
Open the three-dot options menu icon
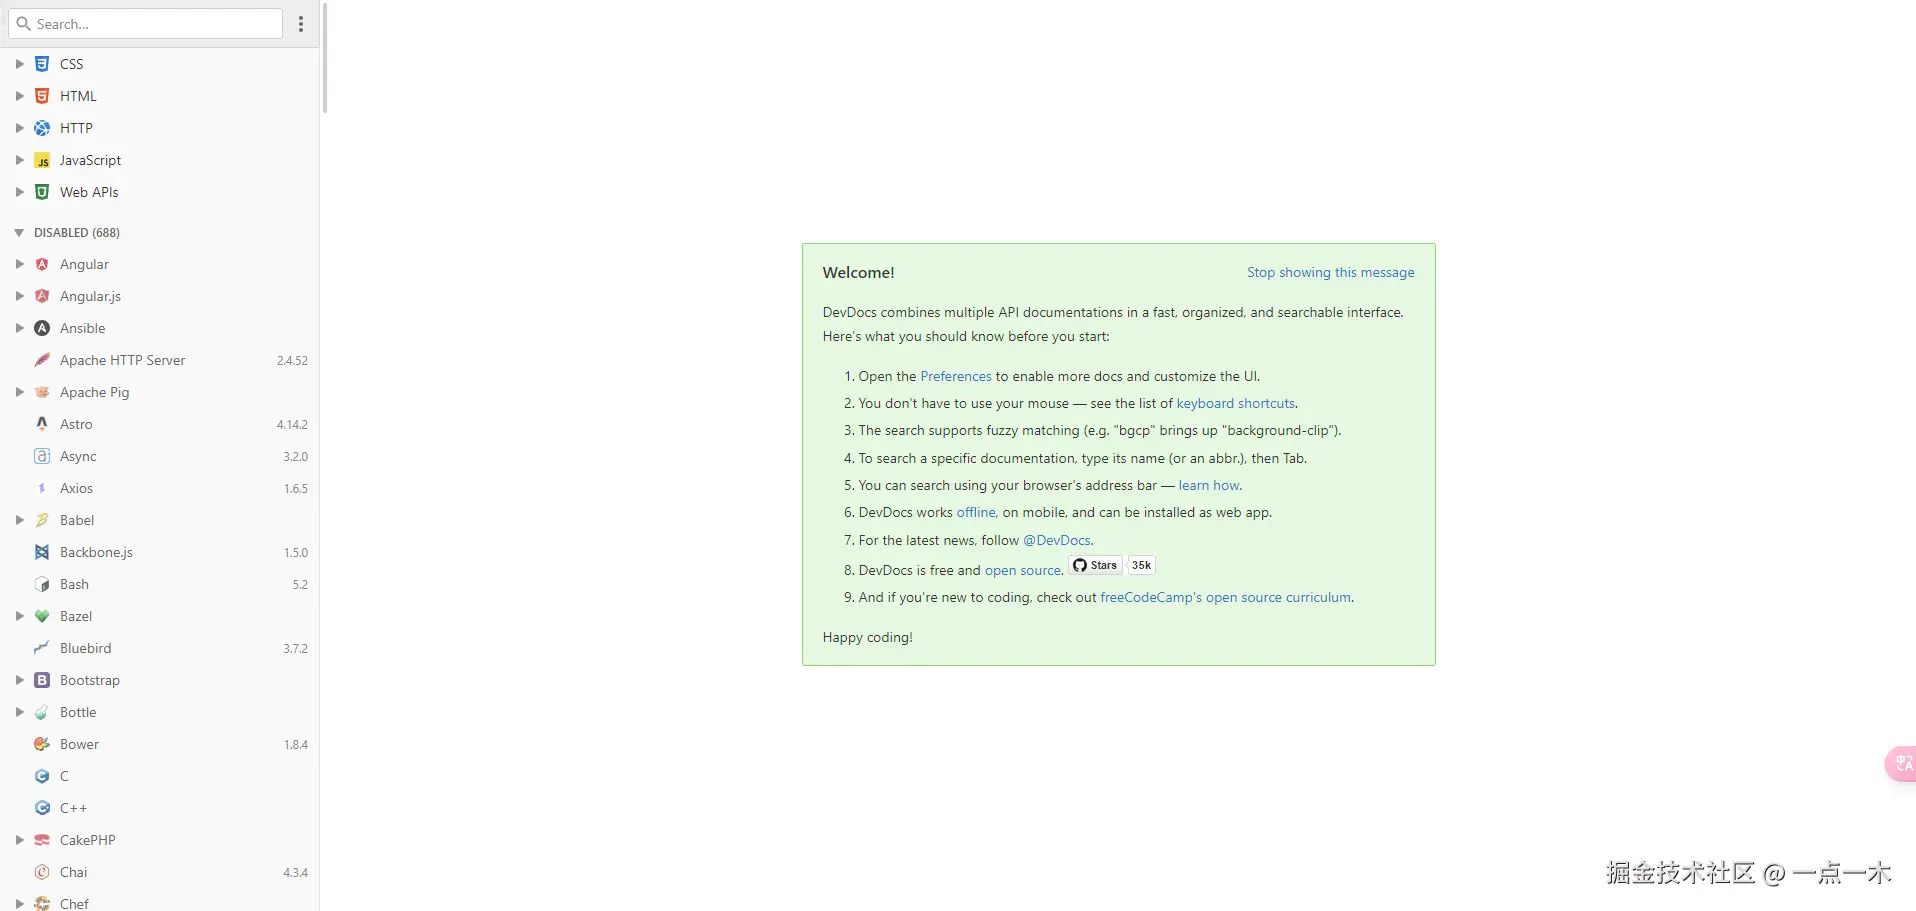[302, 24]
